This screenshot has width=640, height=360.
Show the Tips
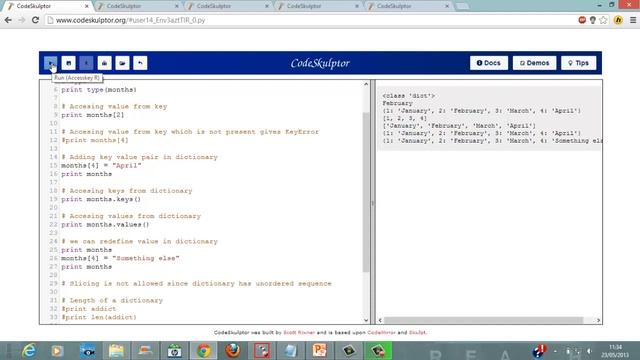(x=578, y=63)
